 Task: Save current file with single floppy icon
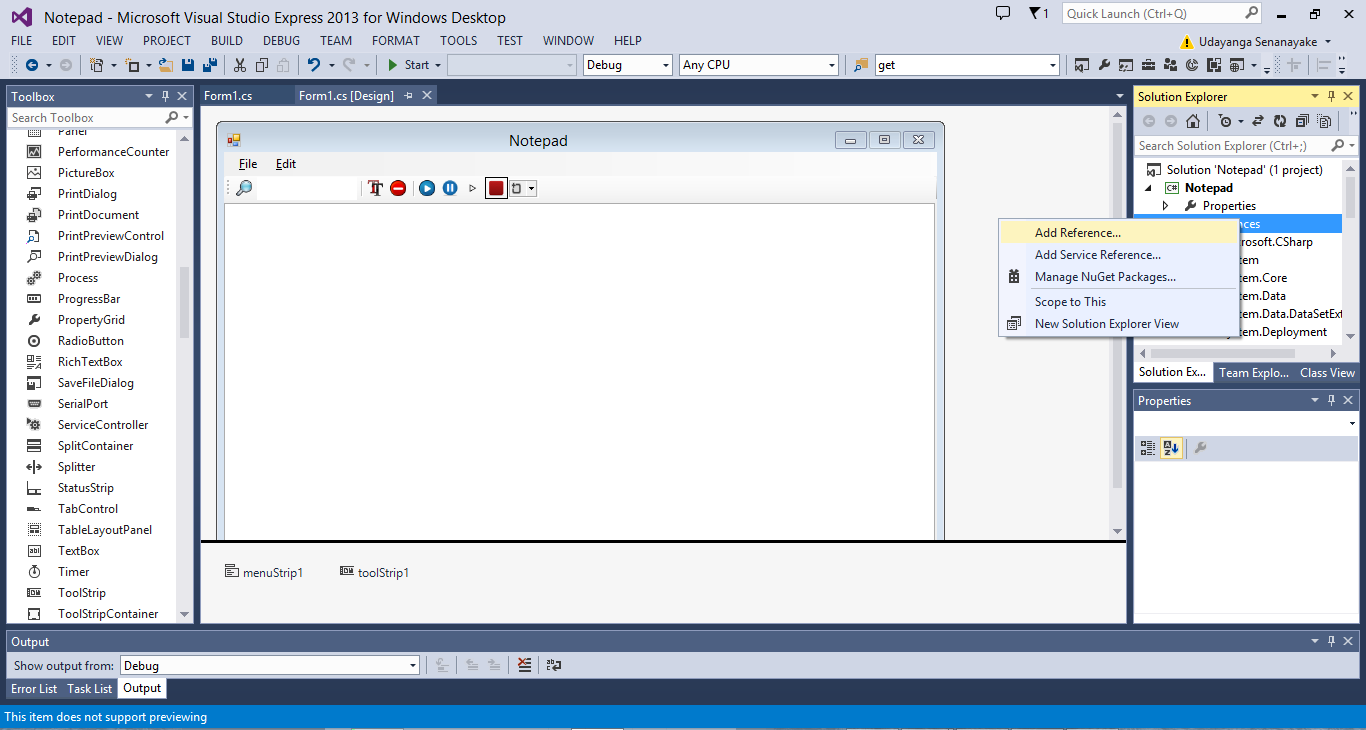[x=189, y=65]
